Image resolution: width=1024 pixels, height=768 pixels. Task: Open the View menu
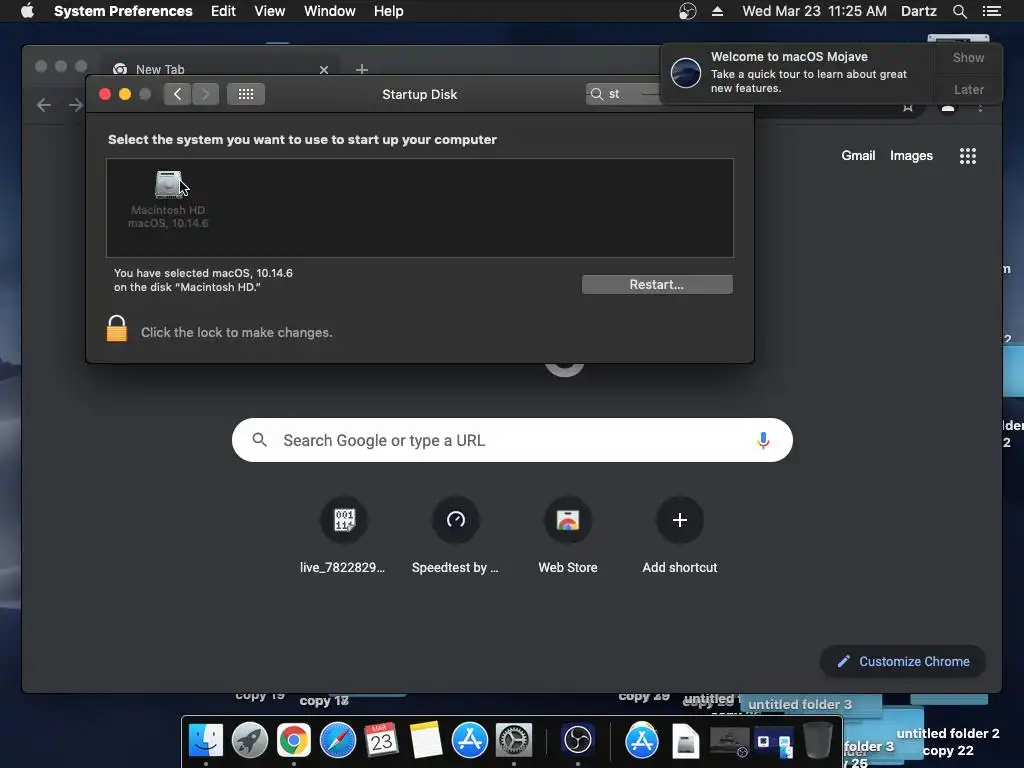pos(269,11)
